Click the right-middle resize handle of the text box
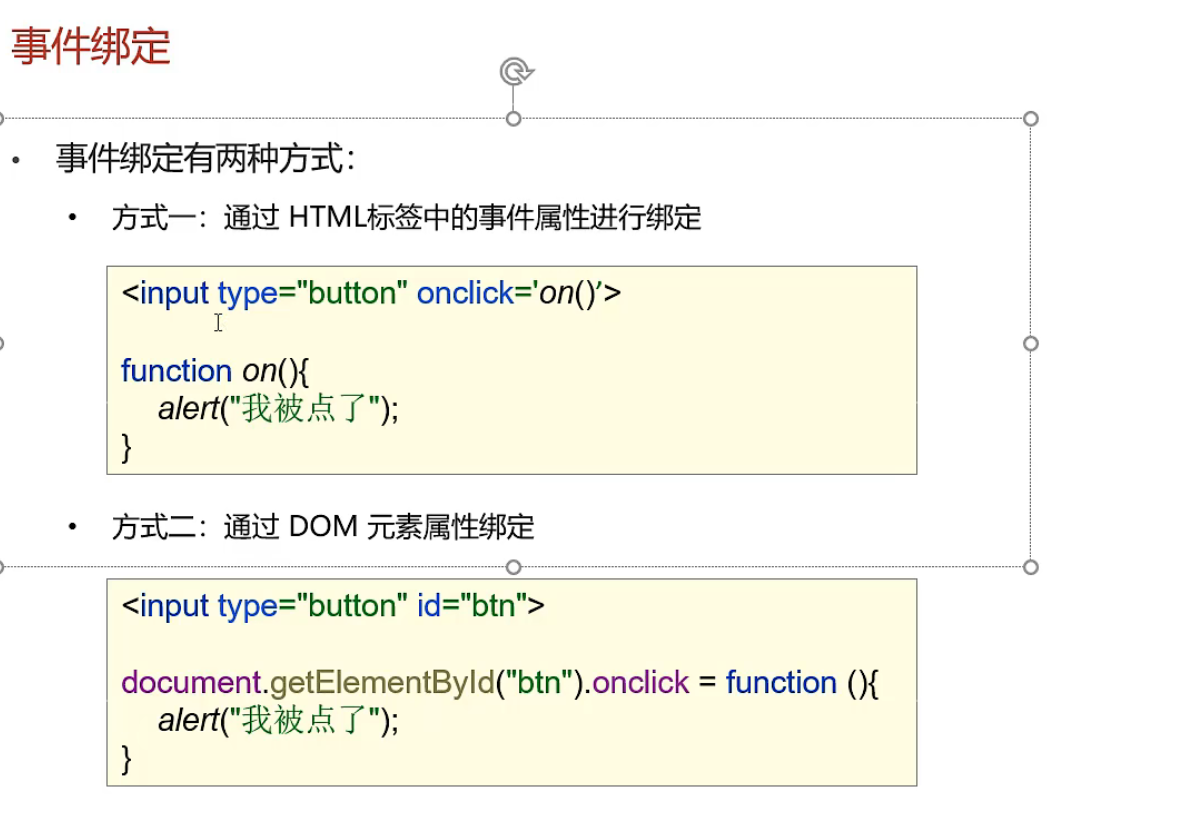The height and width of the screenshot is (829, 1200). 1031,343
